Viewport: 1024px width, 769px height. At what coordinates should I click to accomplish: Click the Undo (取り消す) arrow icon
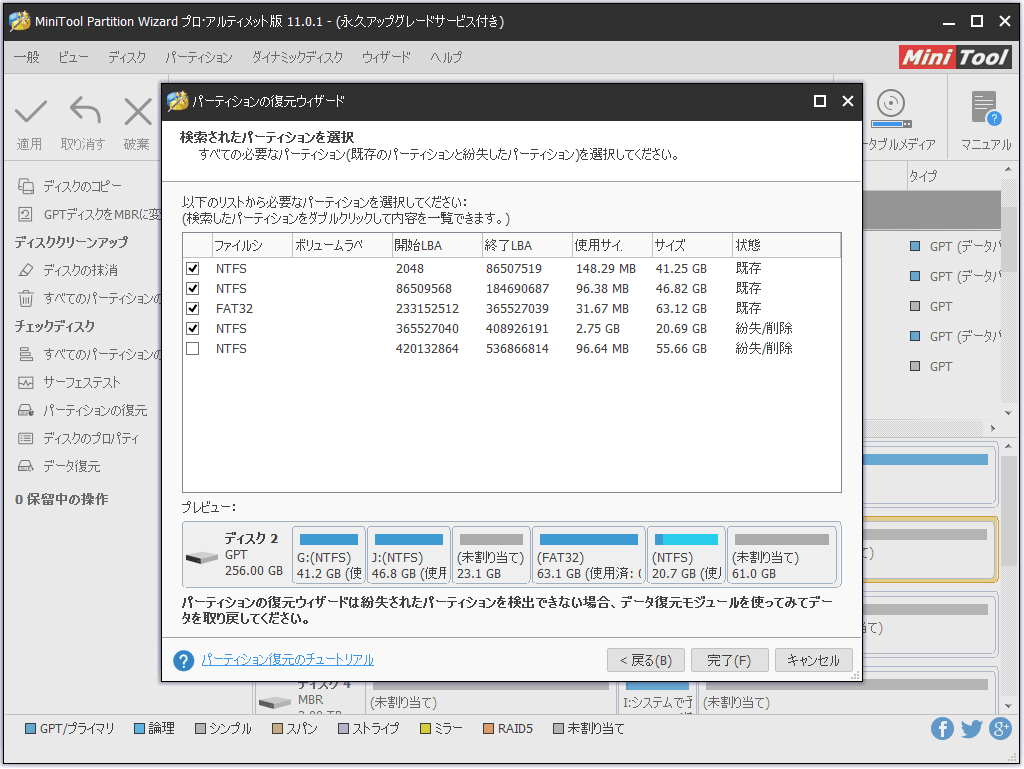[x=84, y=111]
